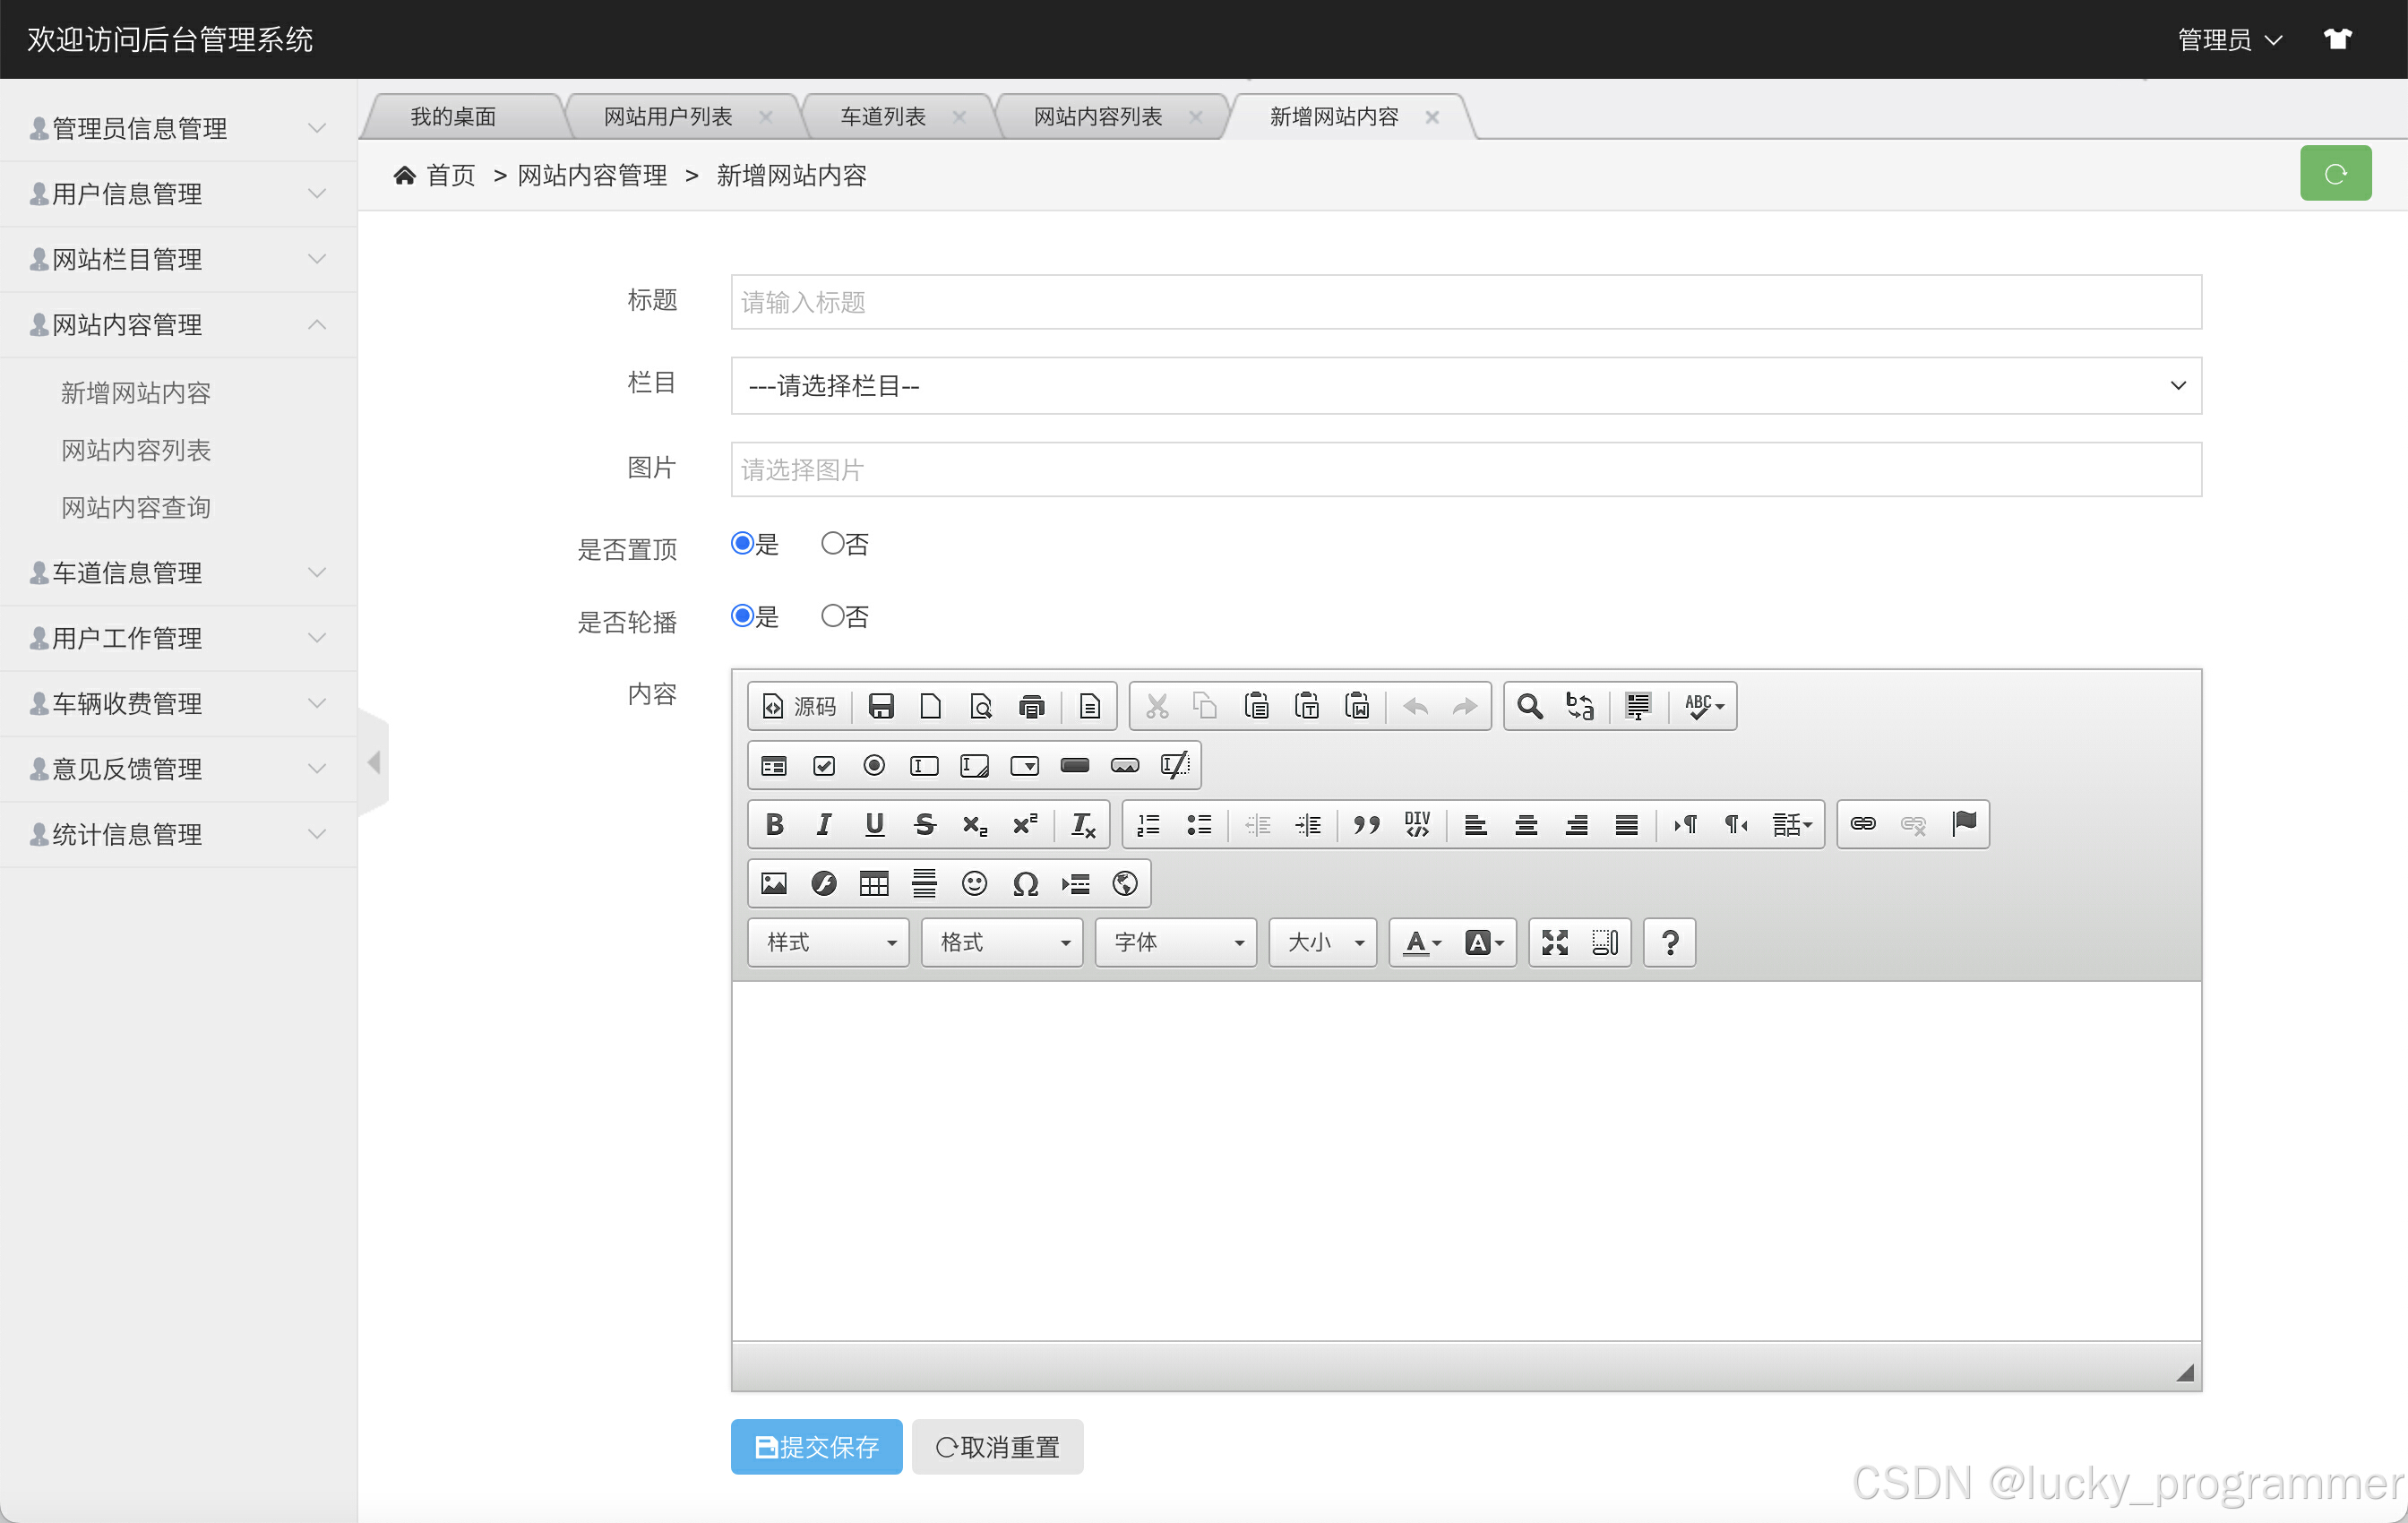Screen dimensions: 2408x1523
Task: Insert special character omega symbol
Action: (x=1025, y=883)
